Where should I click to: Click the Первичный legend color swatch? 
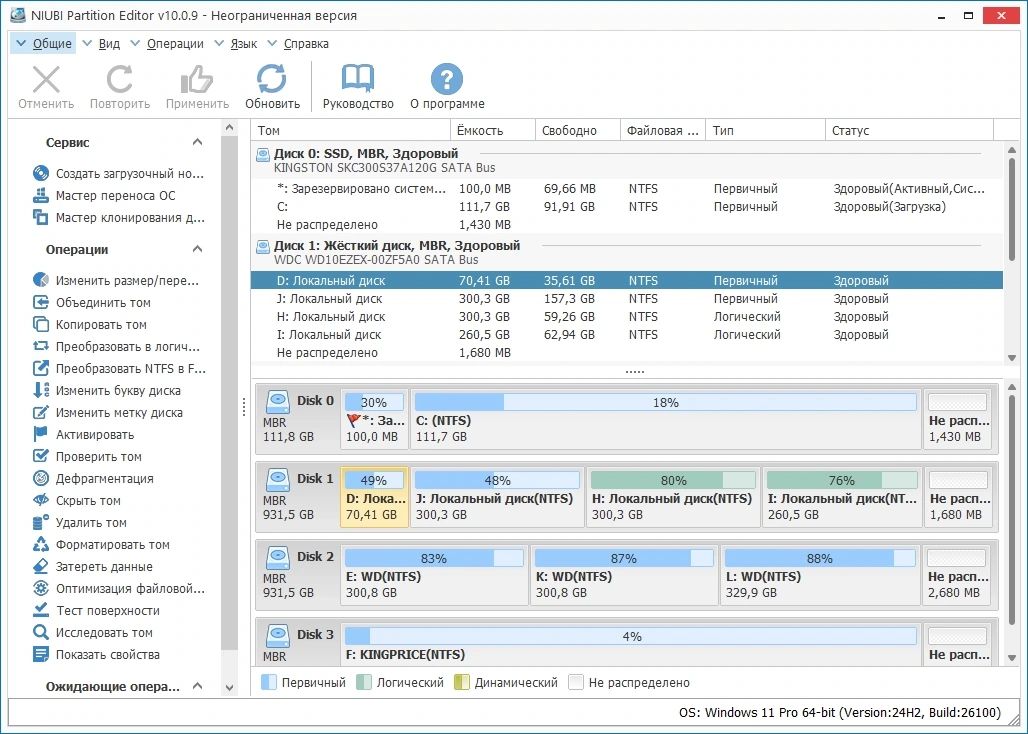[269, 682]
